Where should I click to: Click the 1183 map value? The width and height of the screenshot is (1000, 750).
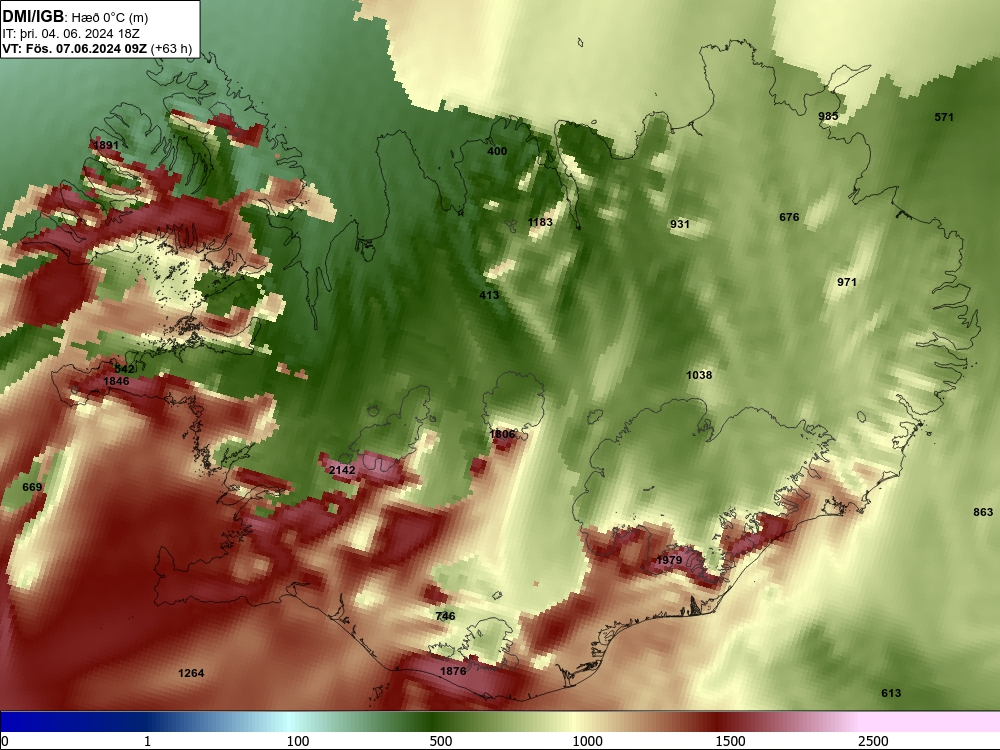[x=540, y=222]
